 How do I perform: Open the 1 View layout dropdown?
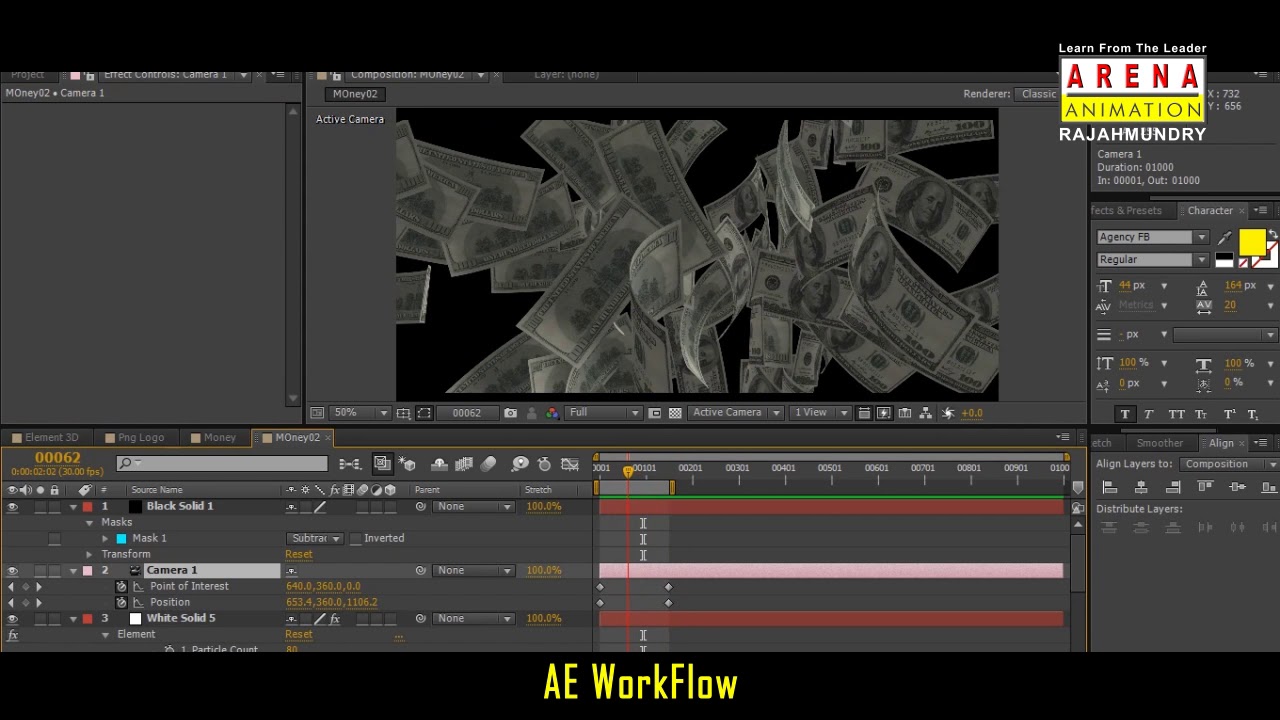click(x=820, y=413)
